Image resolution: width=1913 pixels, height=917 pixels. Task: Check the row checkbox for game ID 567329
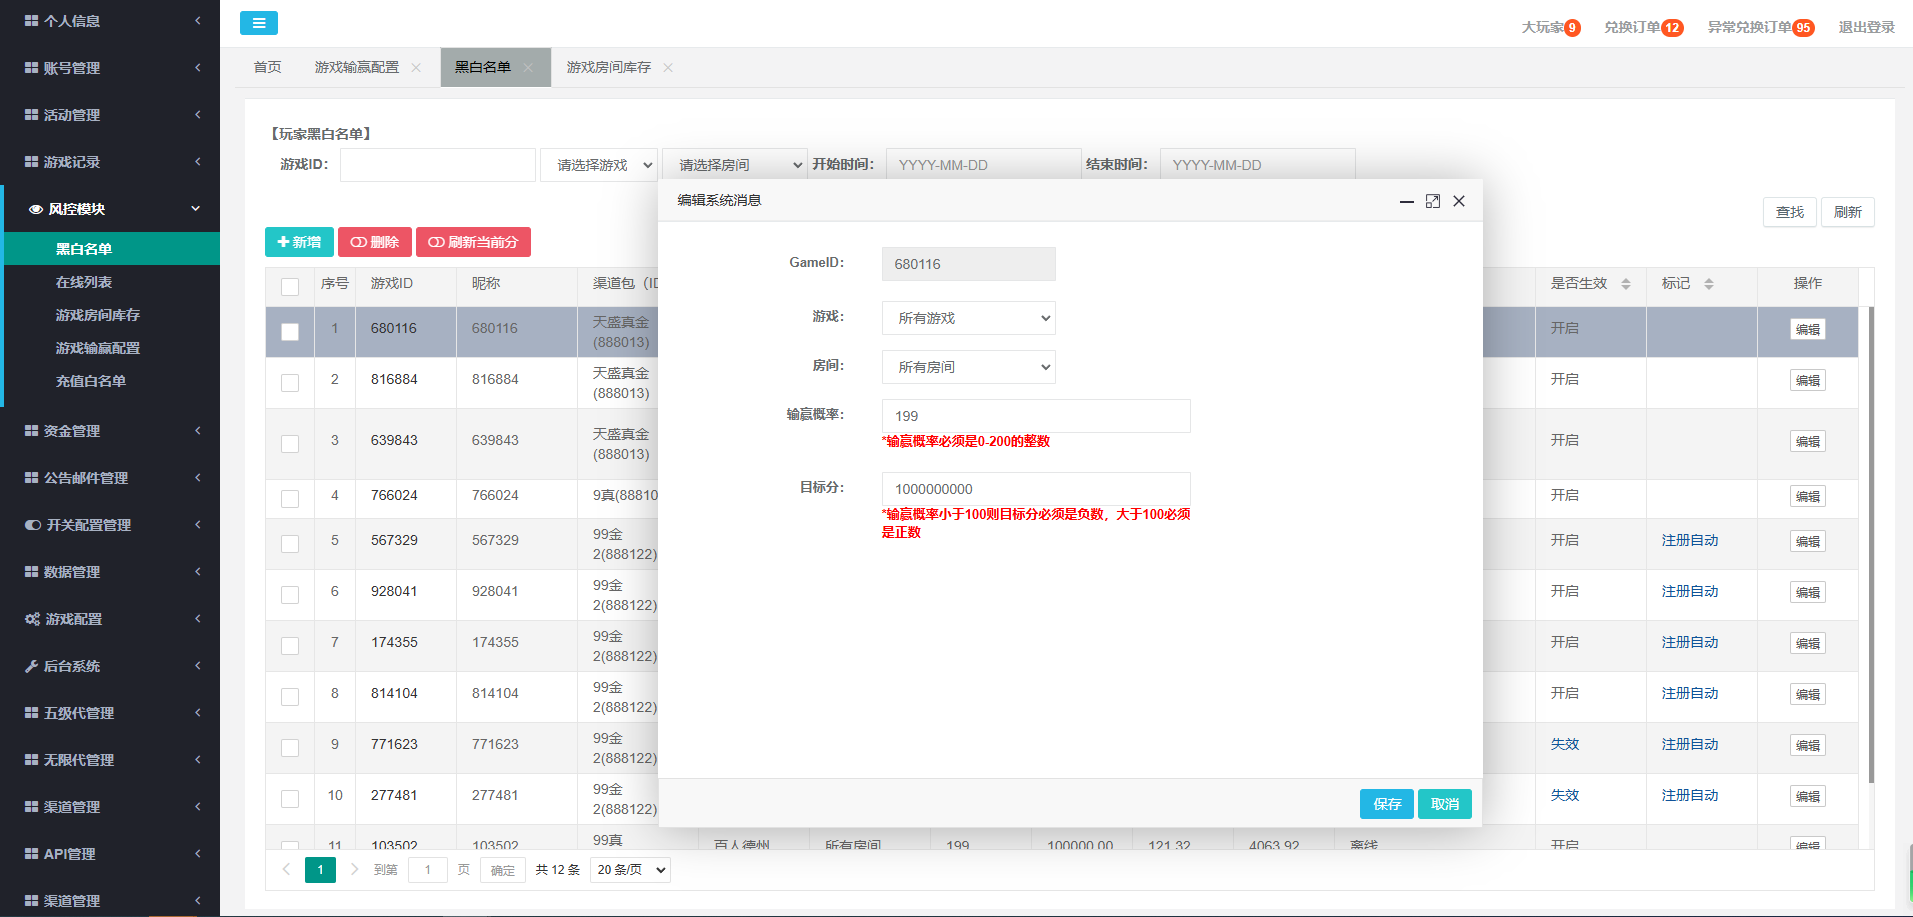tap(290, 543)
